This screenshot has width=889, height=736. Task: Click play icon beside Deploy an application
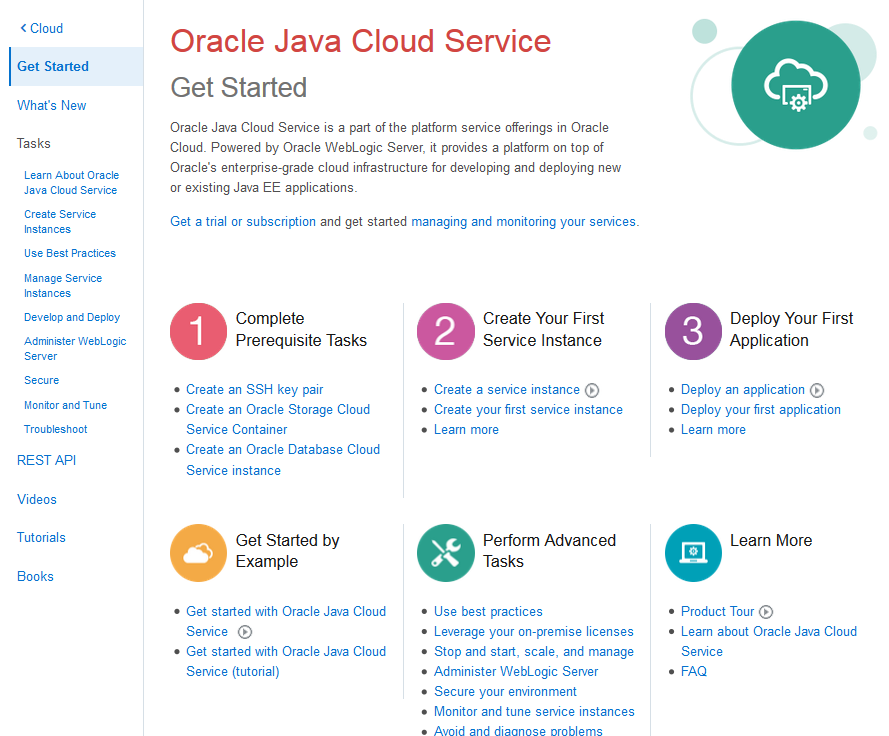click(817, 390)
